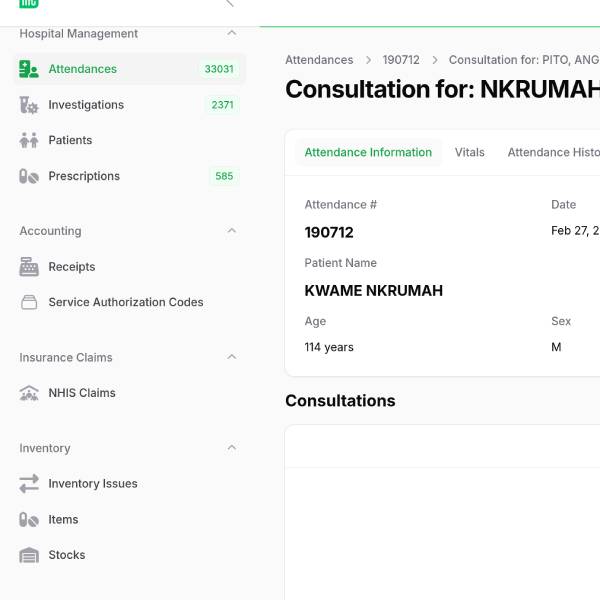Switch to the Vitals tab
This screenshot has width=600, height=600.
pyautogui.click(x=469, y=153)
